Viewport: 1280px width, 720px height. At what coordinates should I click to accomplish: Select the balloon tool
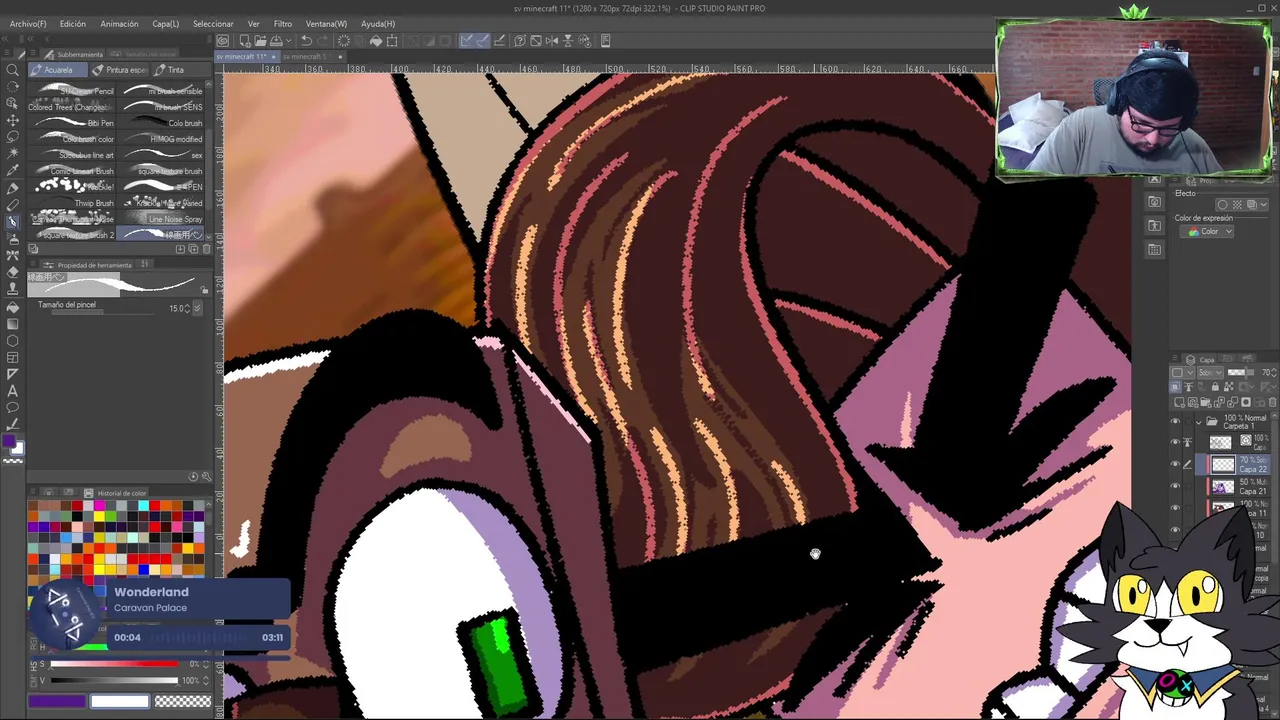(x=13, y=407)
